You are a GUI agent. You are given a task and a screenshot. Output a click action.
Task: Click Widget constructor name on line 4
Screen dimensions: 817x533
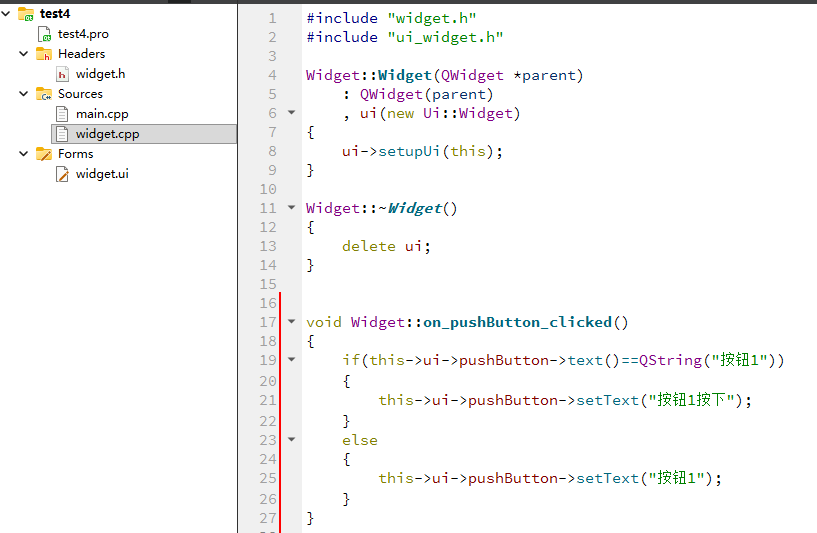pos(405,76)
